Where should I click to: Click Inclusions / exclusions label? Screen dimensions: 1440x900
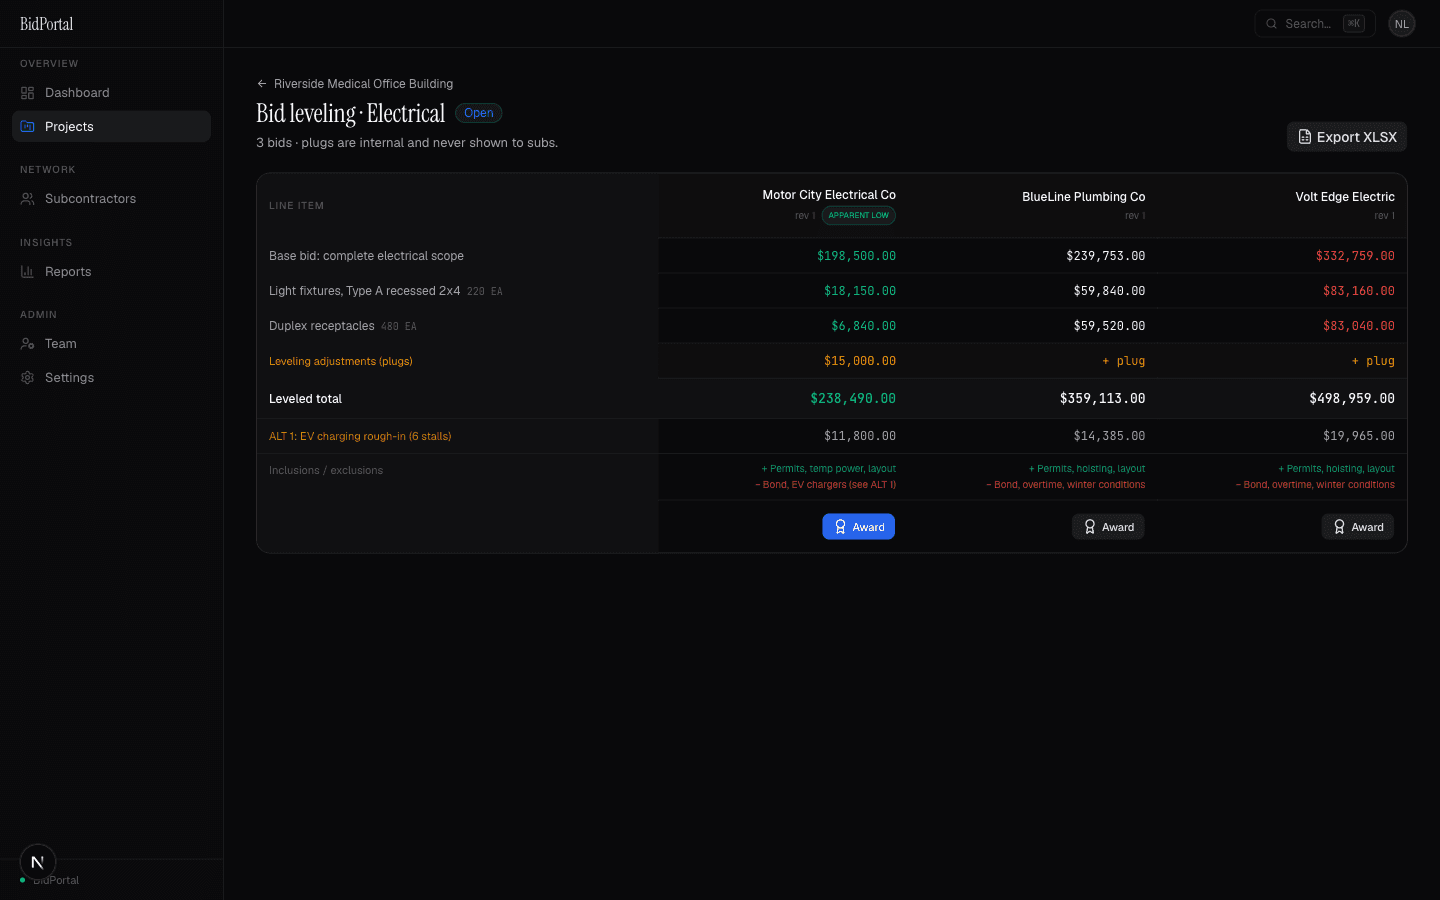click(x=326, y=470)
